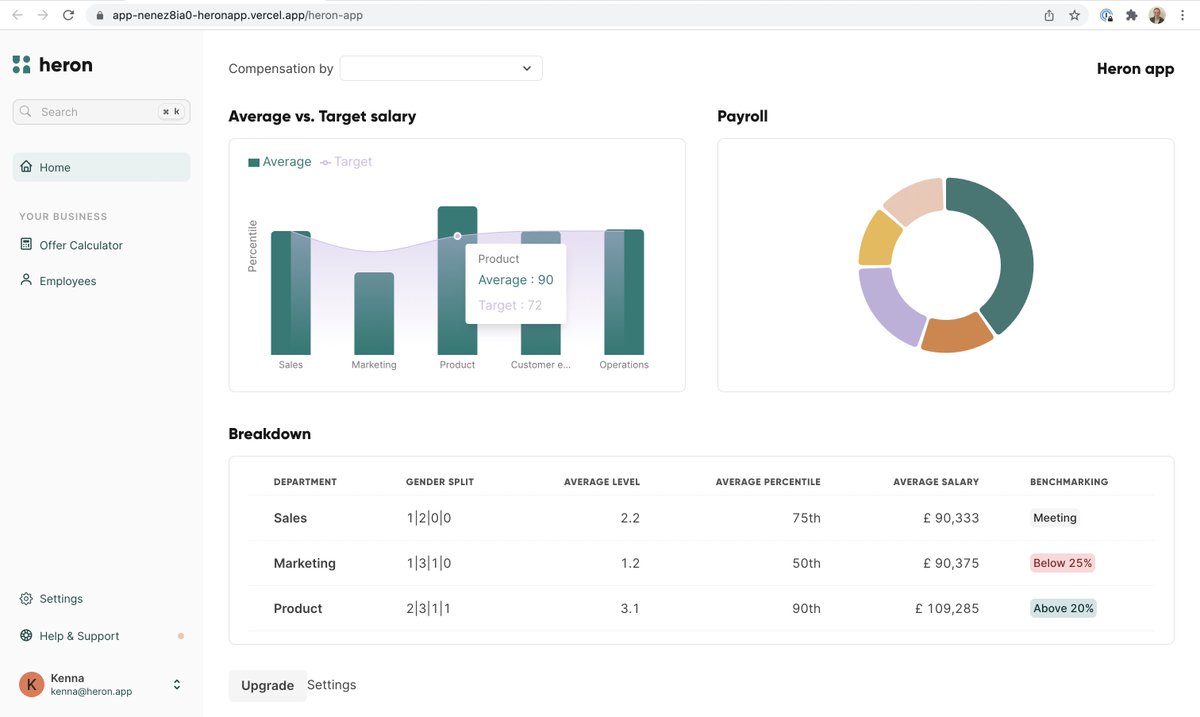Click the blue extension icon in the browser toolbar
Image resolution: width=1200 pixels, height=717 pixels.
point(1107,15)
